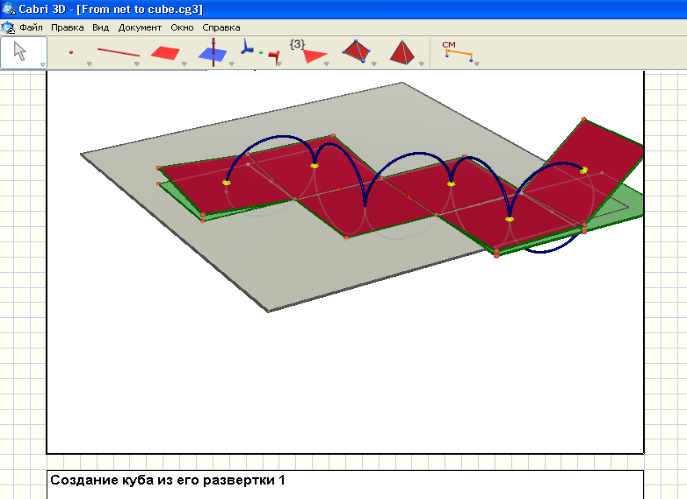Screen dimensions: 687x499
Task: Click the text caption 'Создание куба из его развертки 1'
Action: (x=167, y=481)
